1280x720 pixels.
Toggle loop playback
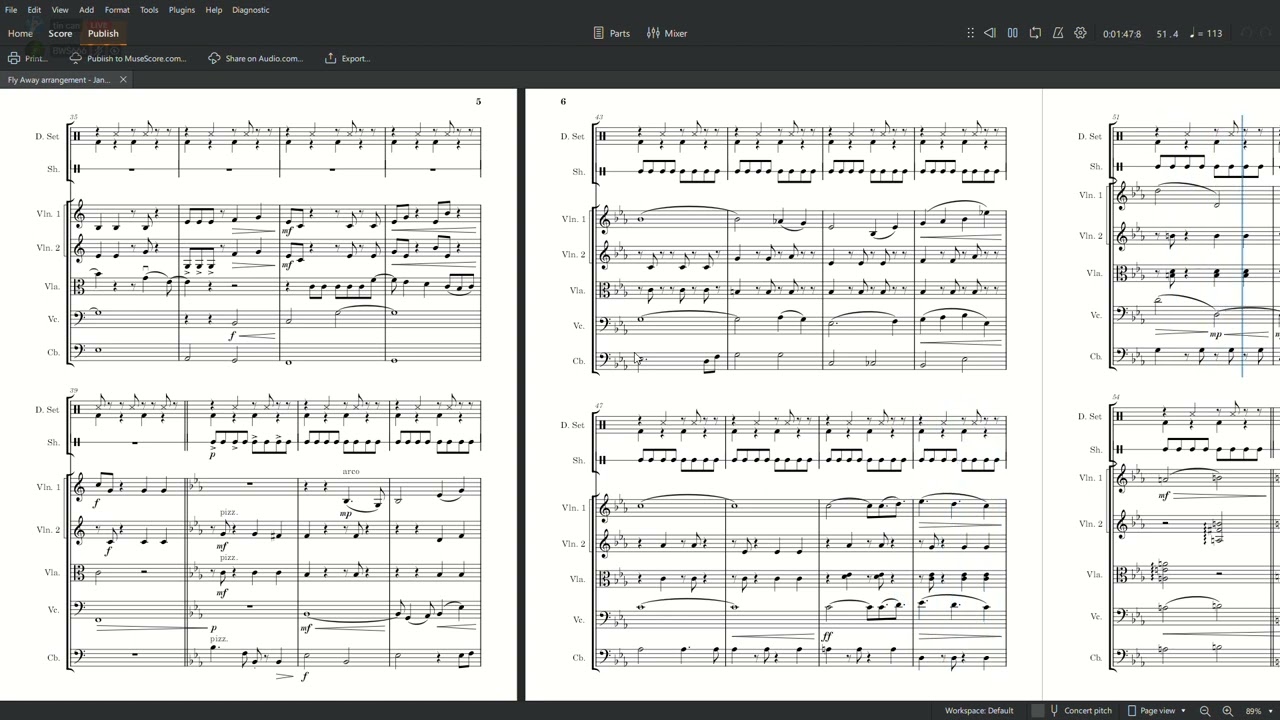pyautogui.click(x=1035, y=33)
